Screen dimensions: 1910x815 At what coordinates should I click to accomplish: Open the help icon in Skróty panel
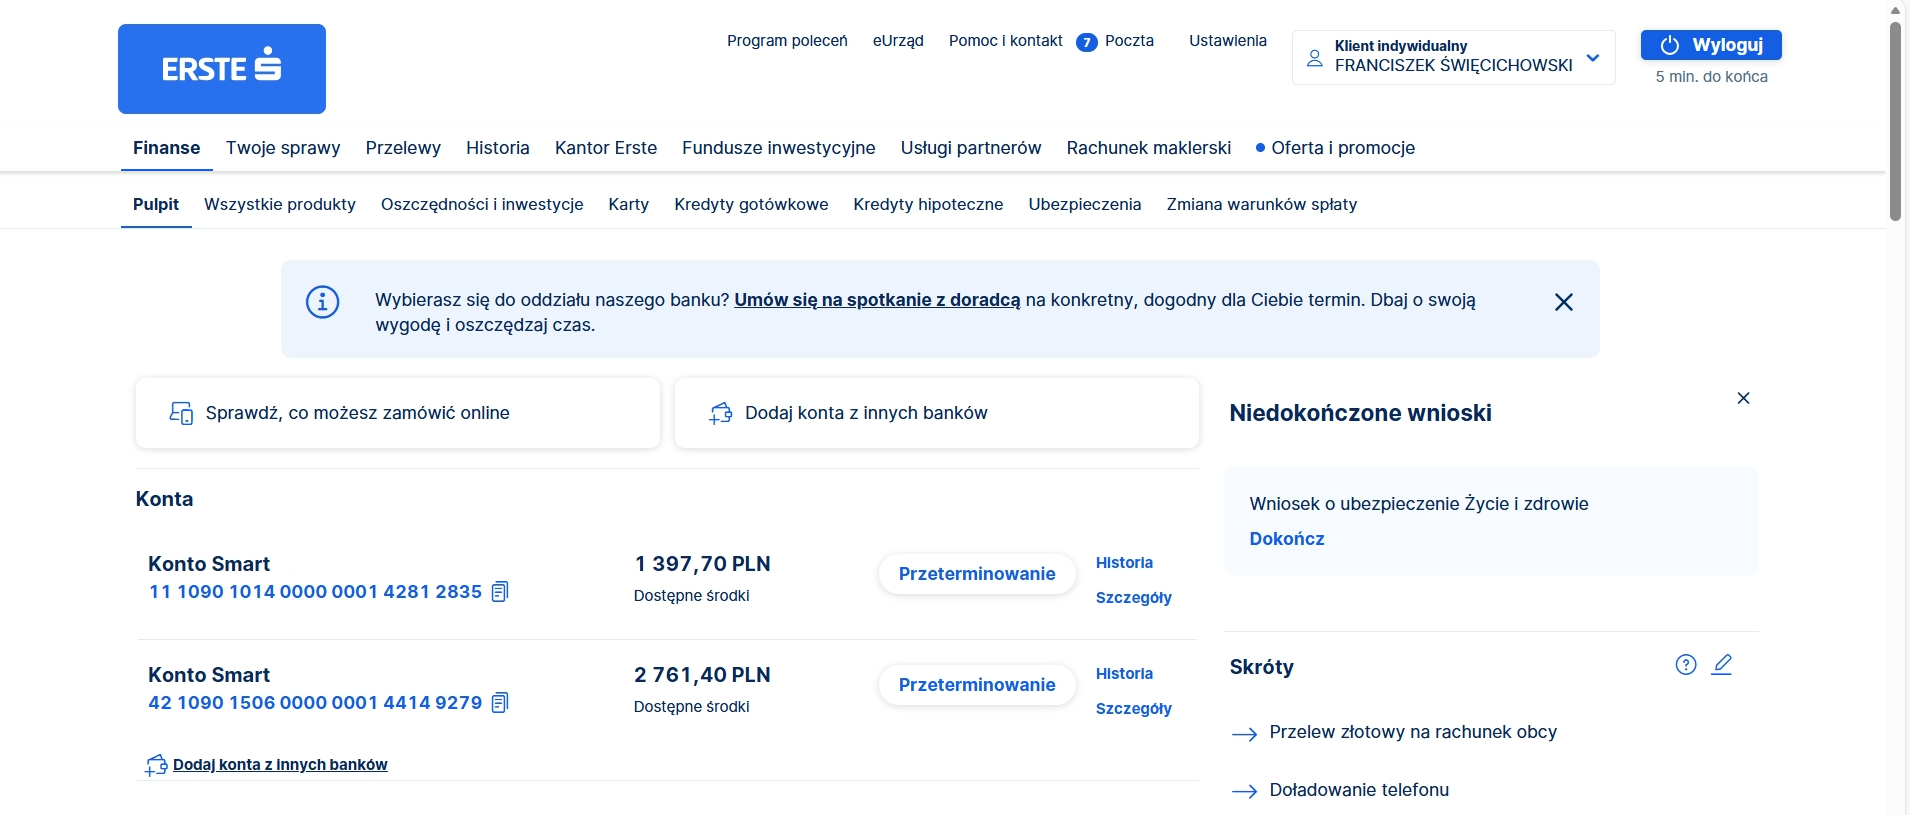pos(1686,663)
